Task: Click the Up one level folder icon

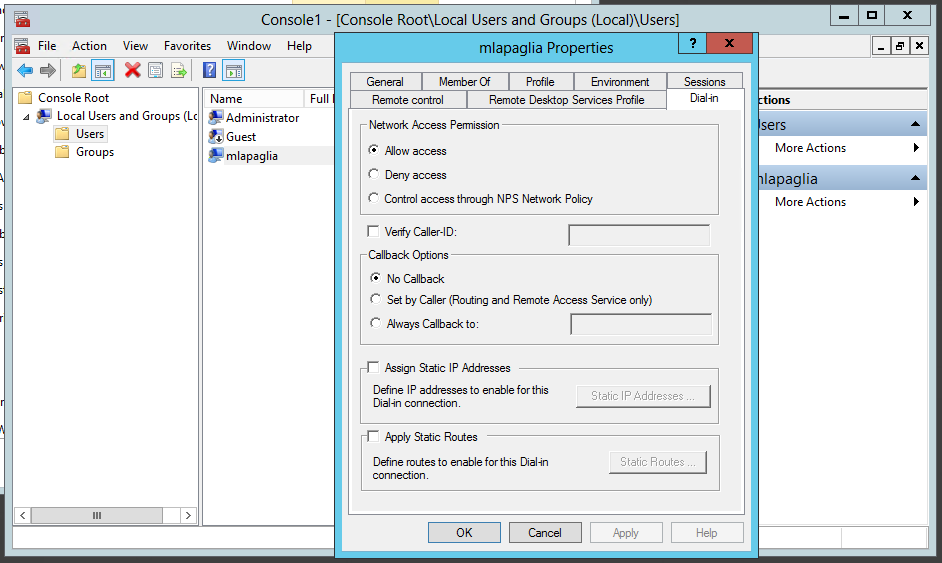Action: [79, 71]
